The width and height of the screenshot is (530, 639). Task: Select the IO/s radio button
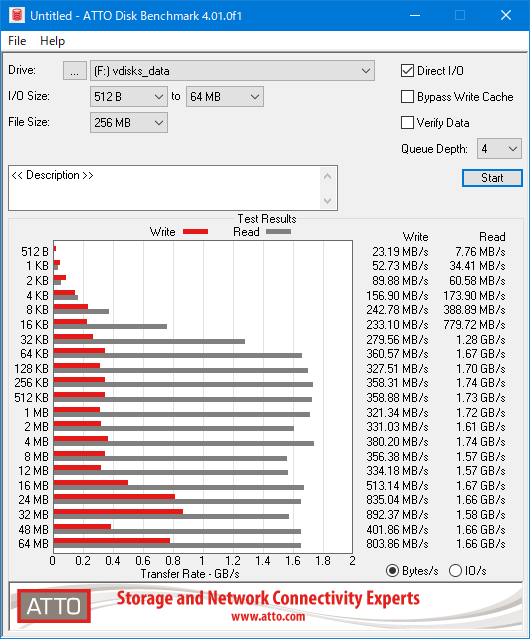coord(455,571)
